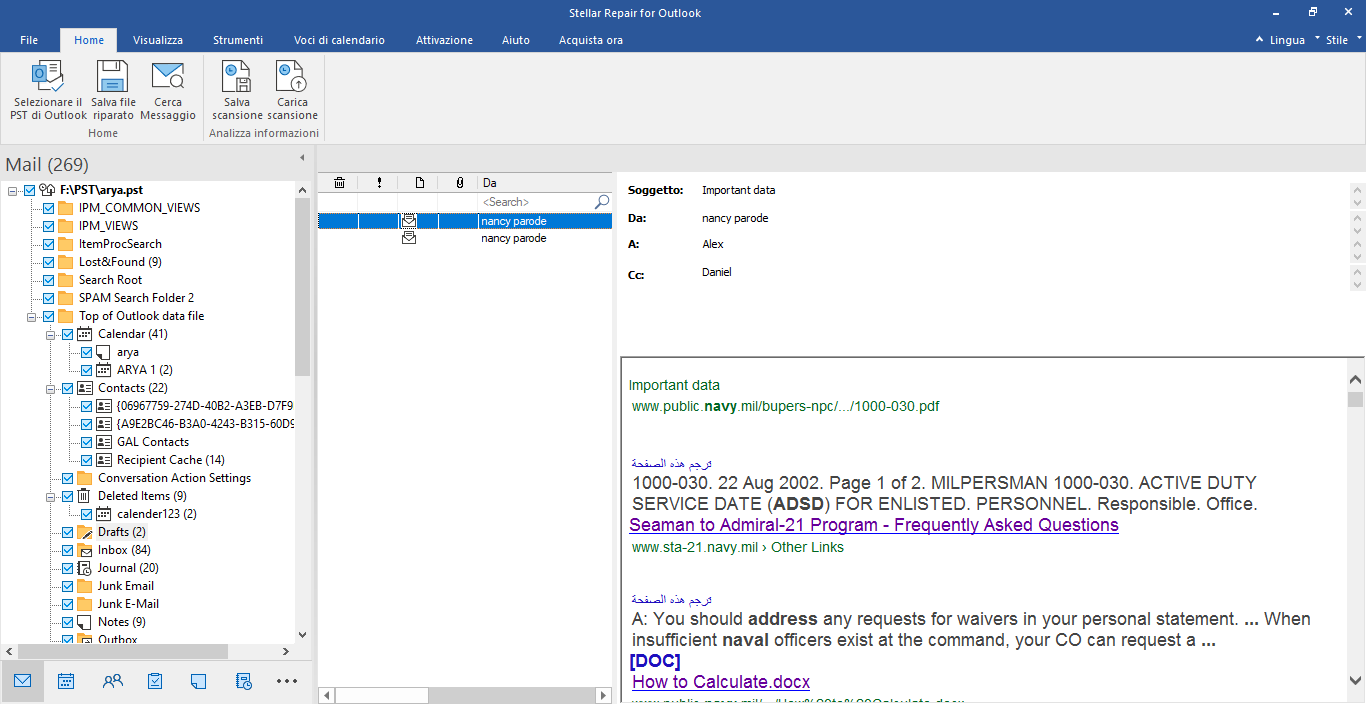Collapse the F:\PST\arya.pst root node

[x=13, y=190]
